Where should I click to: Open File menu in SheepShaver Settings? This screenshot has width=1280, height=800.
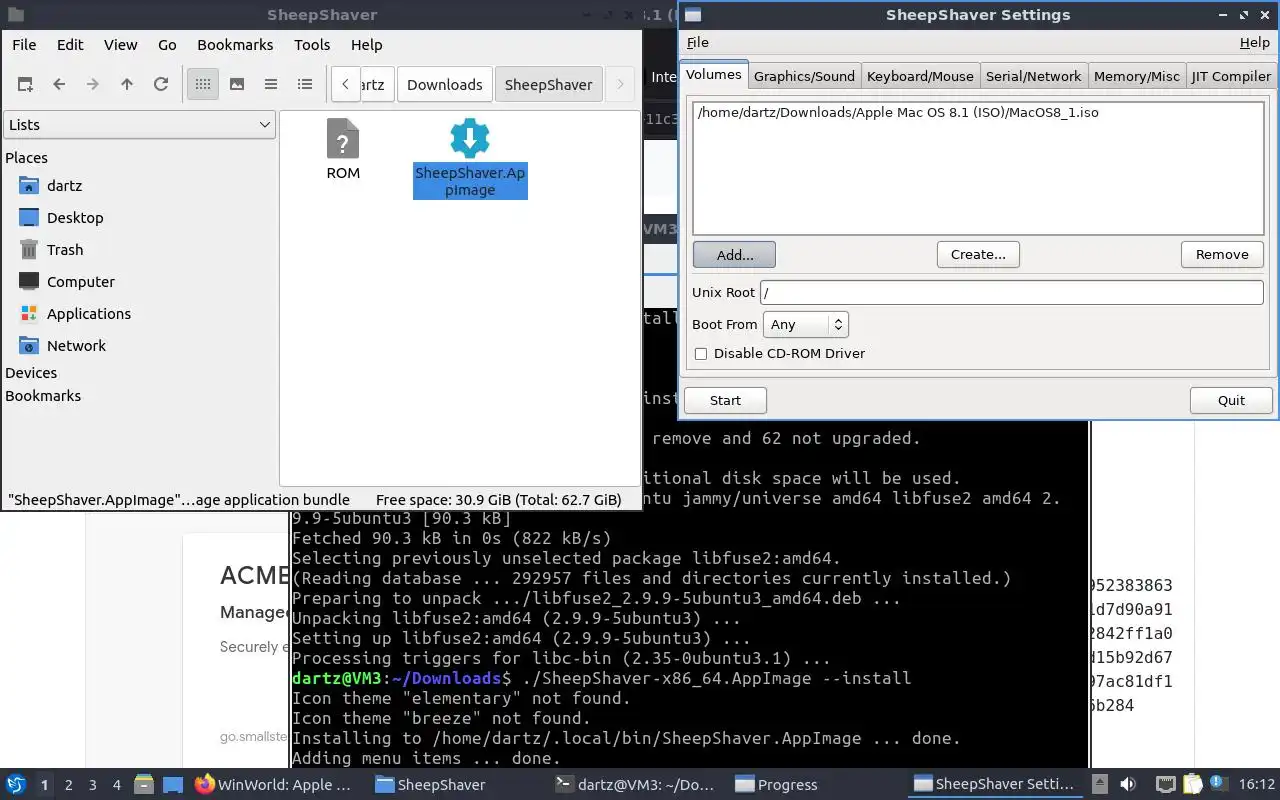[698, 43]
